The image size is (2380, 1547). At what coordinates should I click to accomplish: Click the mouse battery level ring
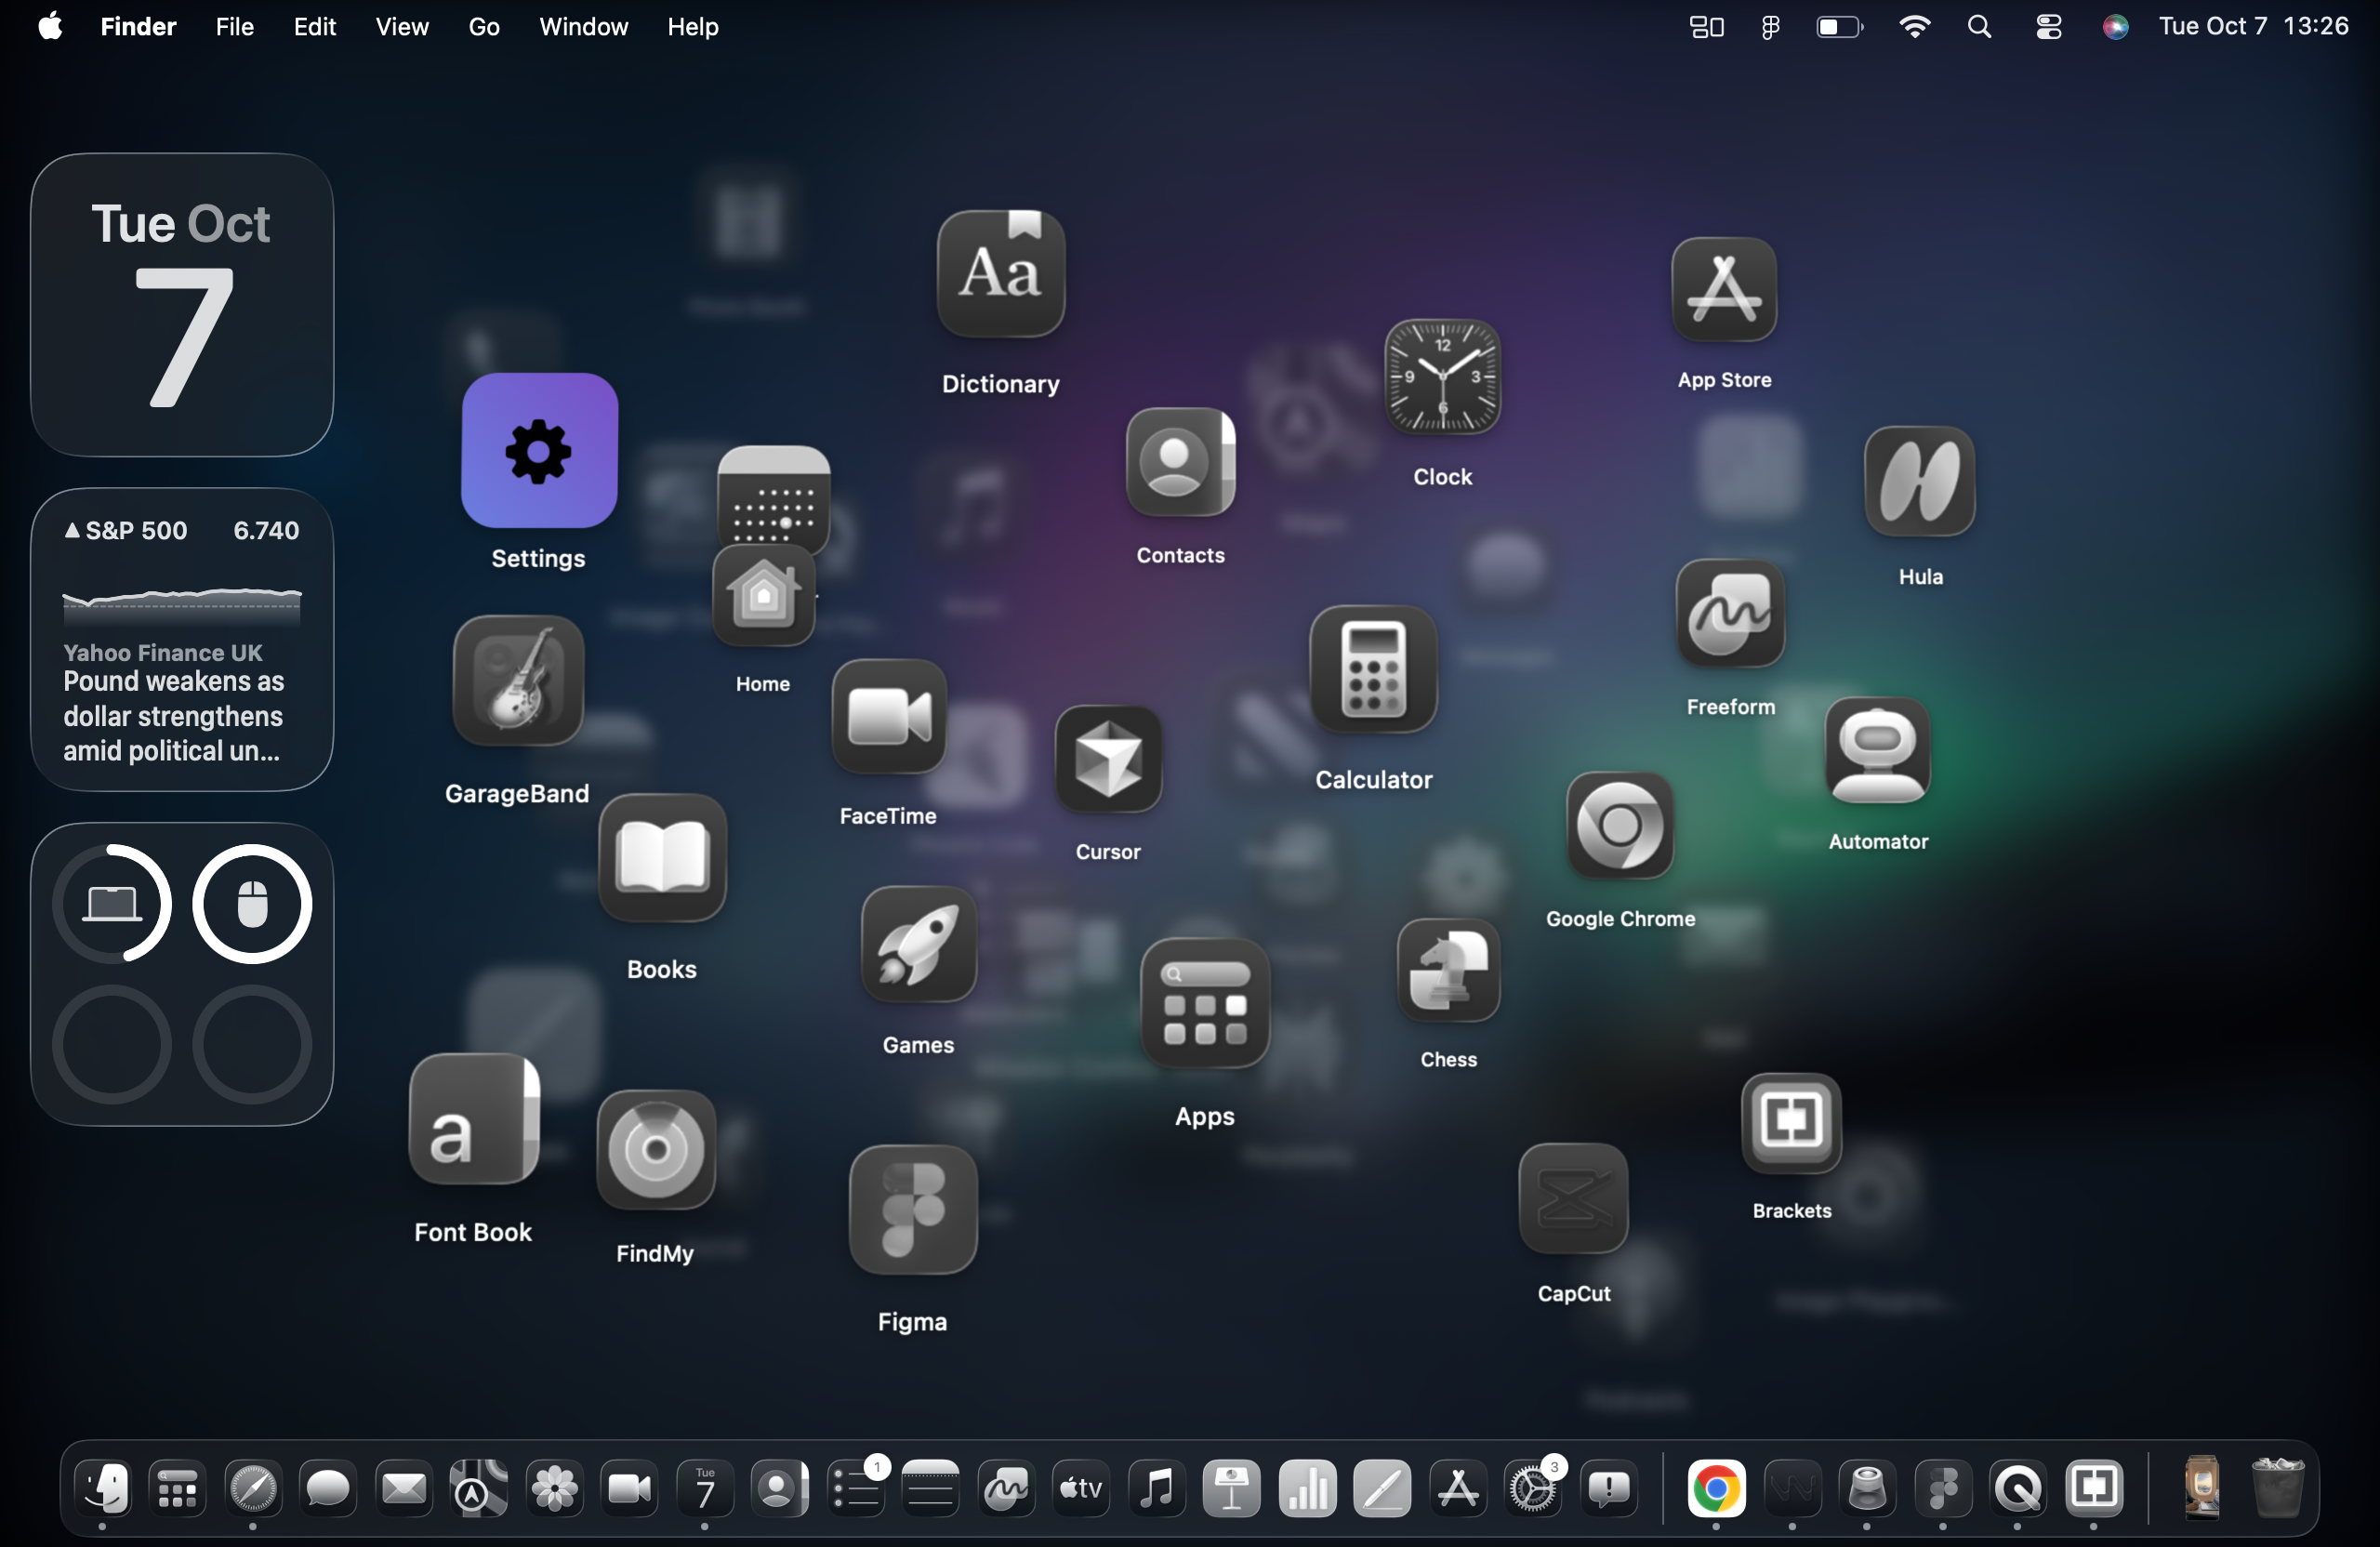click(x=252, y=904)
